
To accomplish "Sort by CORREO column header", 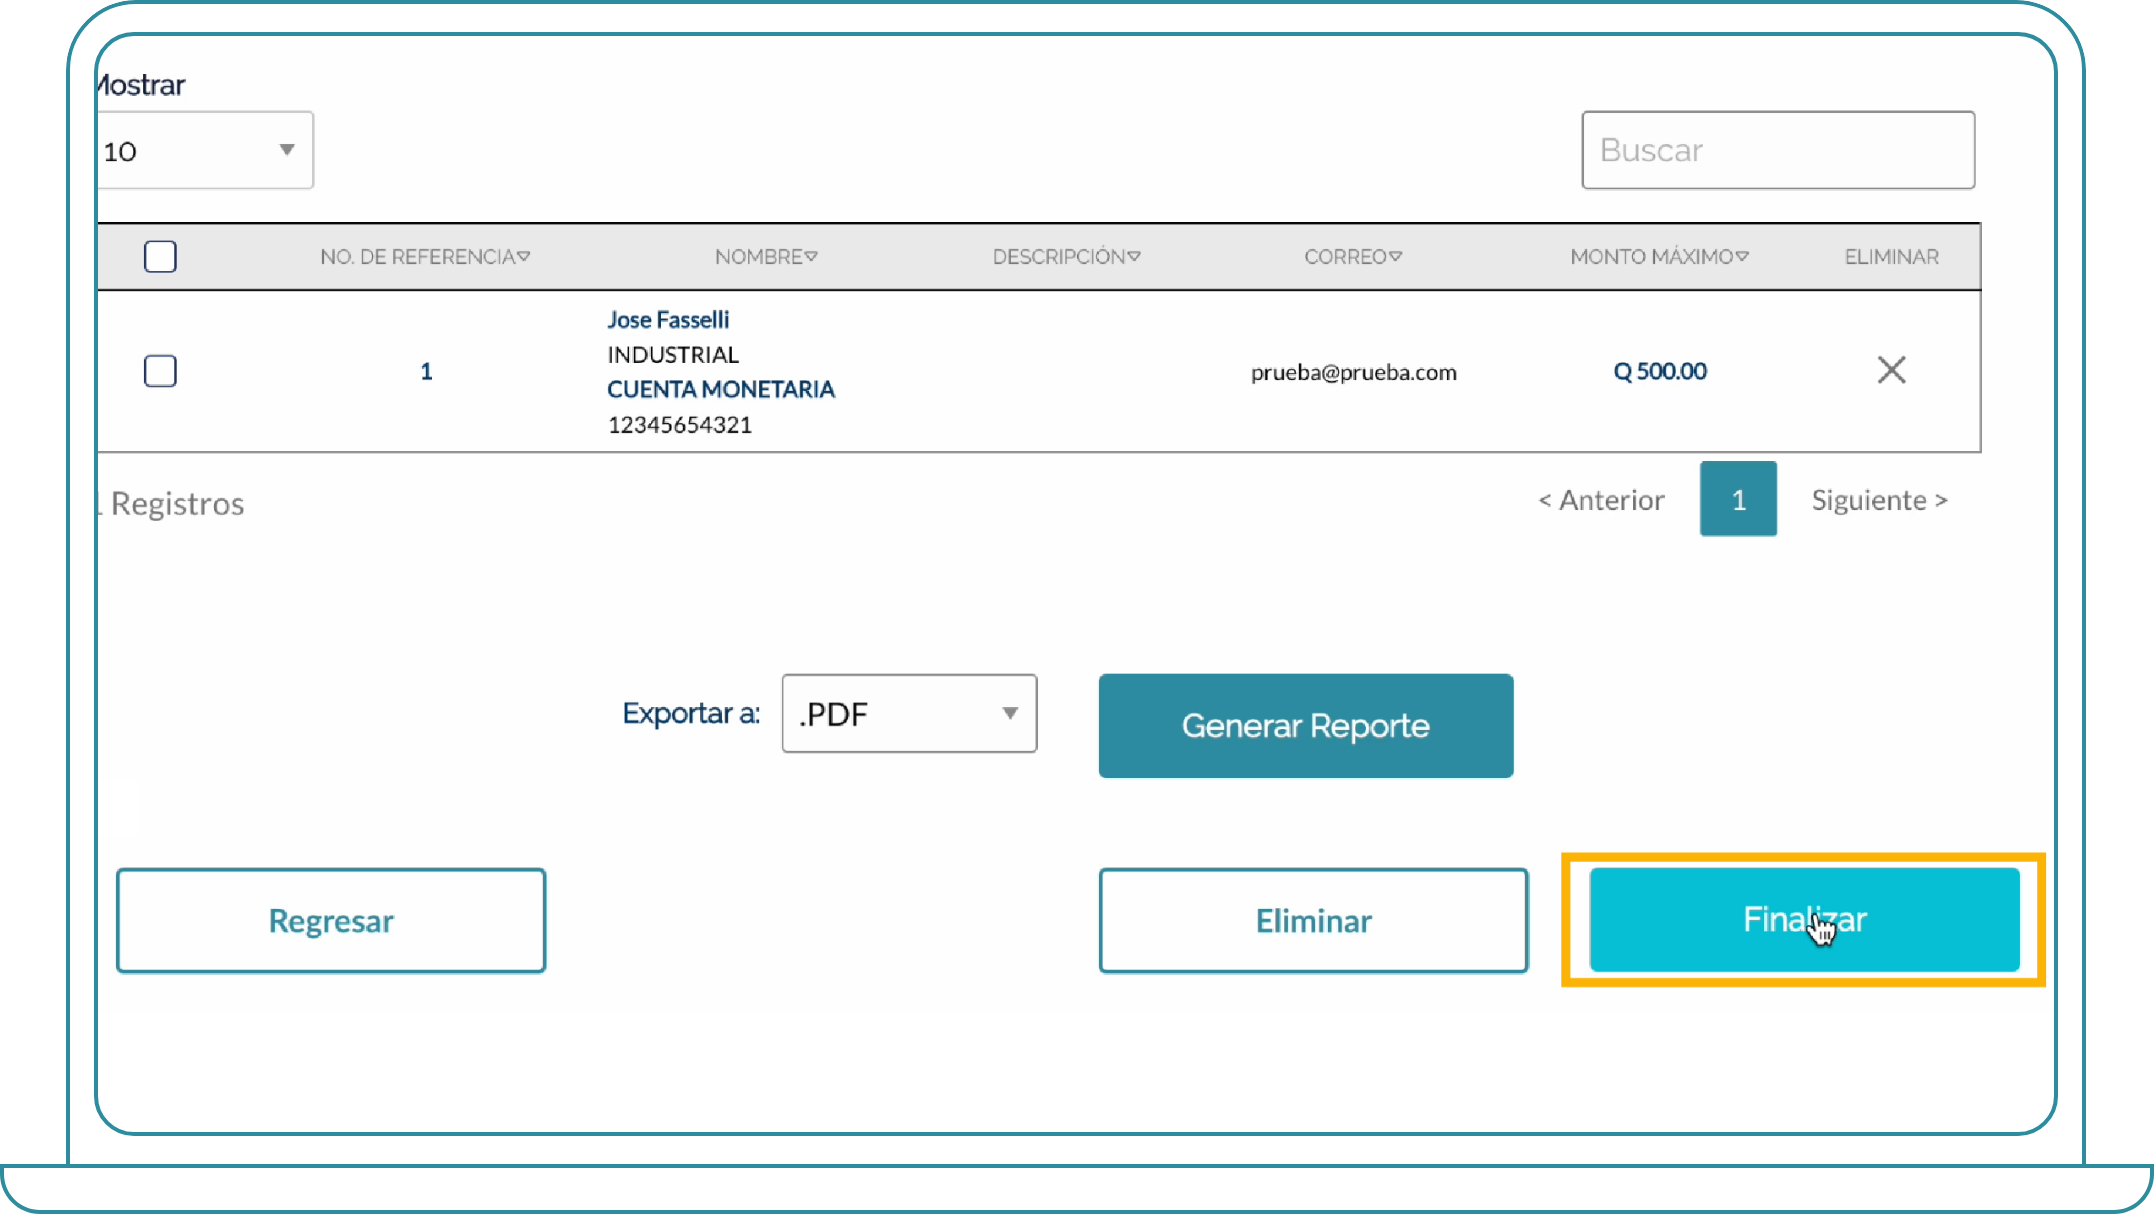I will tap(1353, 257).
